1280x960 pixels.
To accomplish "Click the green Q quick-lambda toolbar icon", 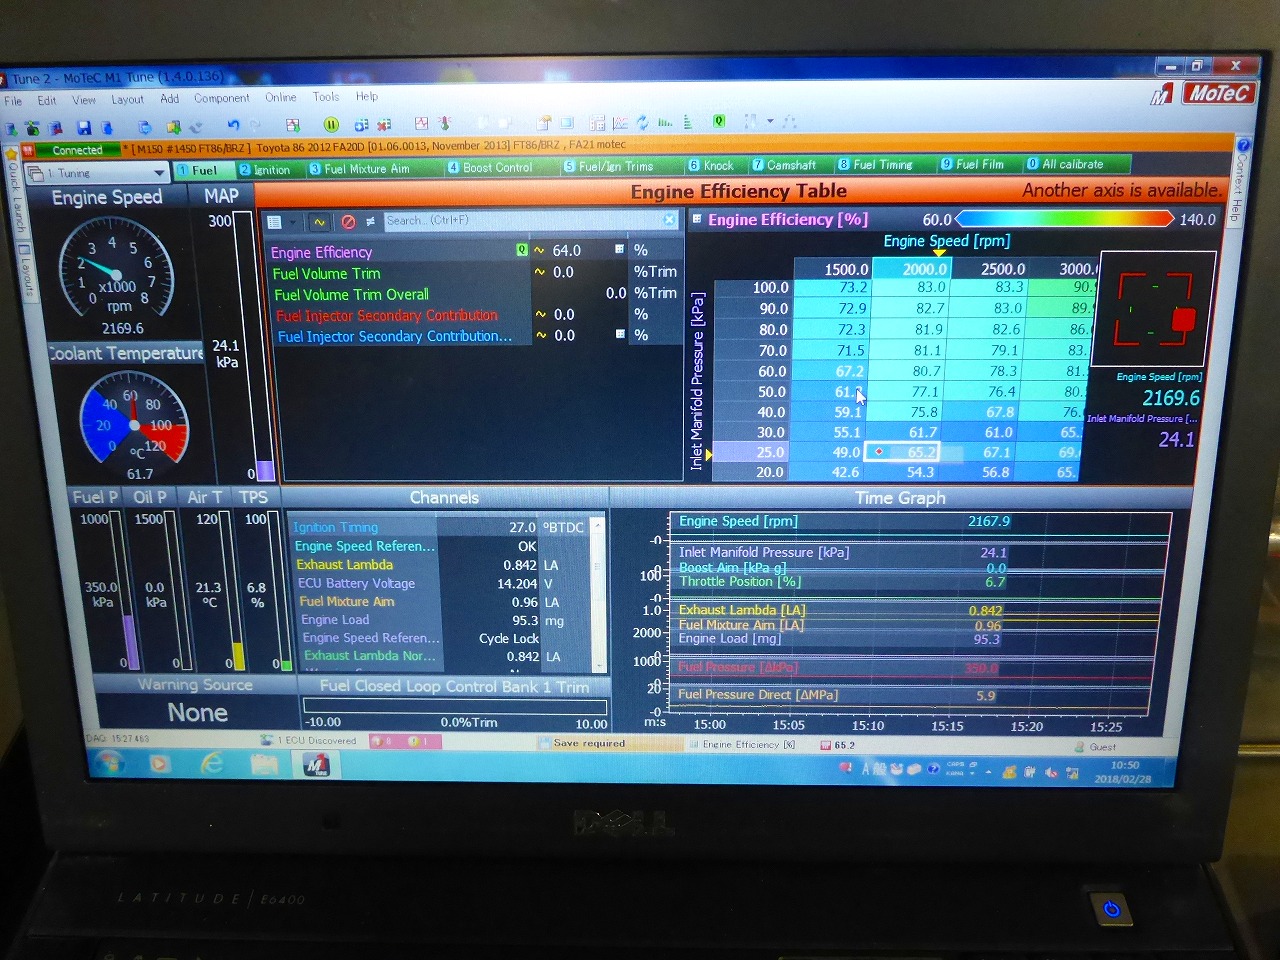I will point(719,121).
